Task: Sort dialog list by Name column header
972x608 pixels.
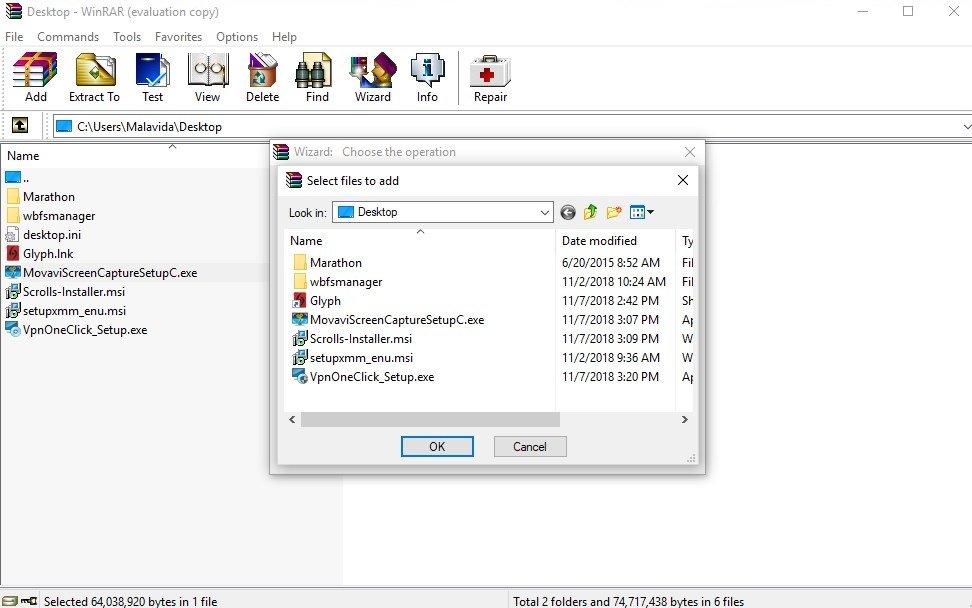Action: (x=420, y=240)
